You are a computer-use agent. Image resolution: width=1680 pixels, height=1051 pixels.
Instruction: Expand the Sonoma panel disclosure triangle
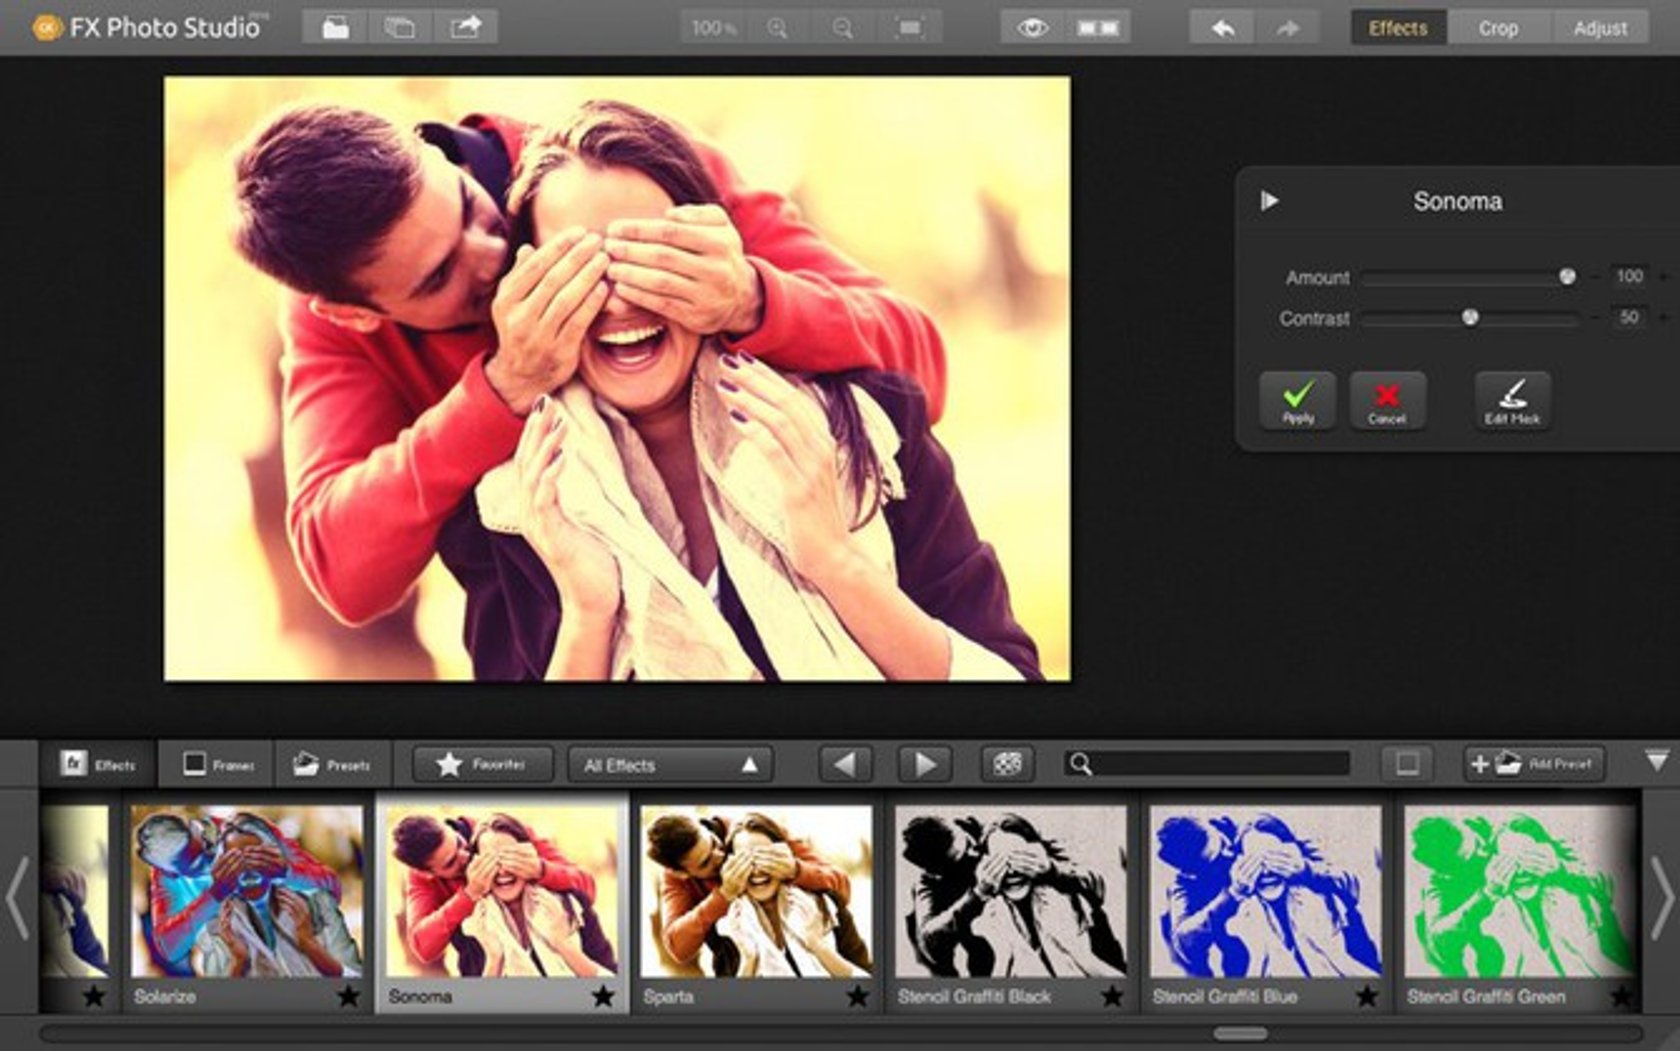click(1270, 200)
